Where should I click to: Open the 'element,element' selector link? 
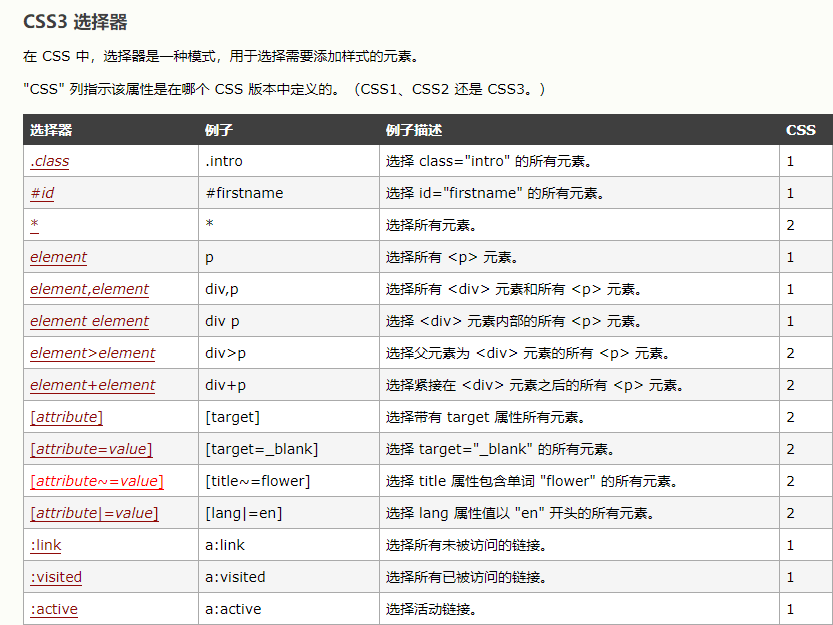pyautogui.click(x=89, y=289)
